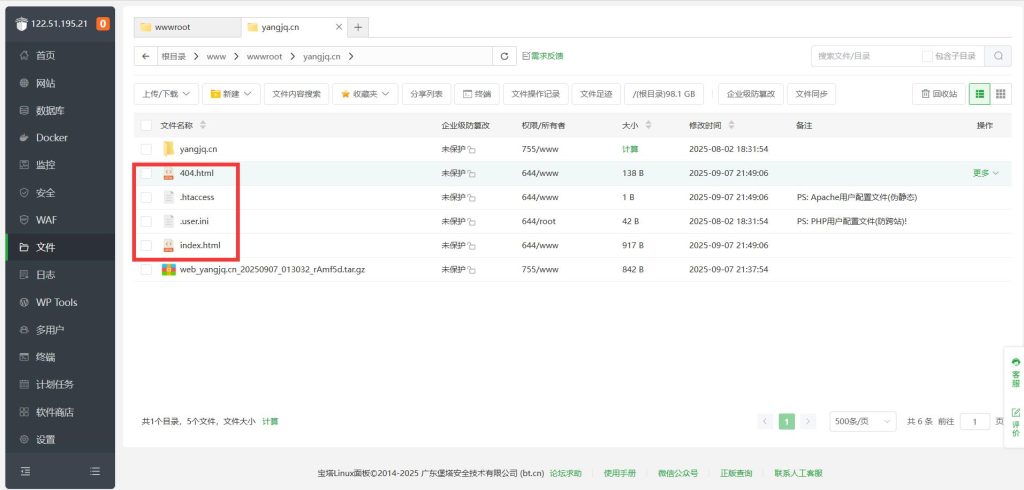Click 计算 to calculate yangjq.cn folder size

(630, 149)
